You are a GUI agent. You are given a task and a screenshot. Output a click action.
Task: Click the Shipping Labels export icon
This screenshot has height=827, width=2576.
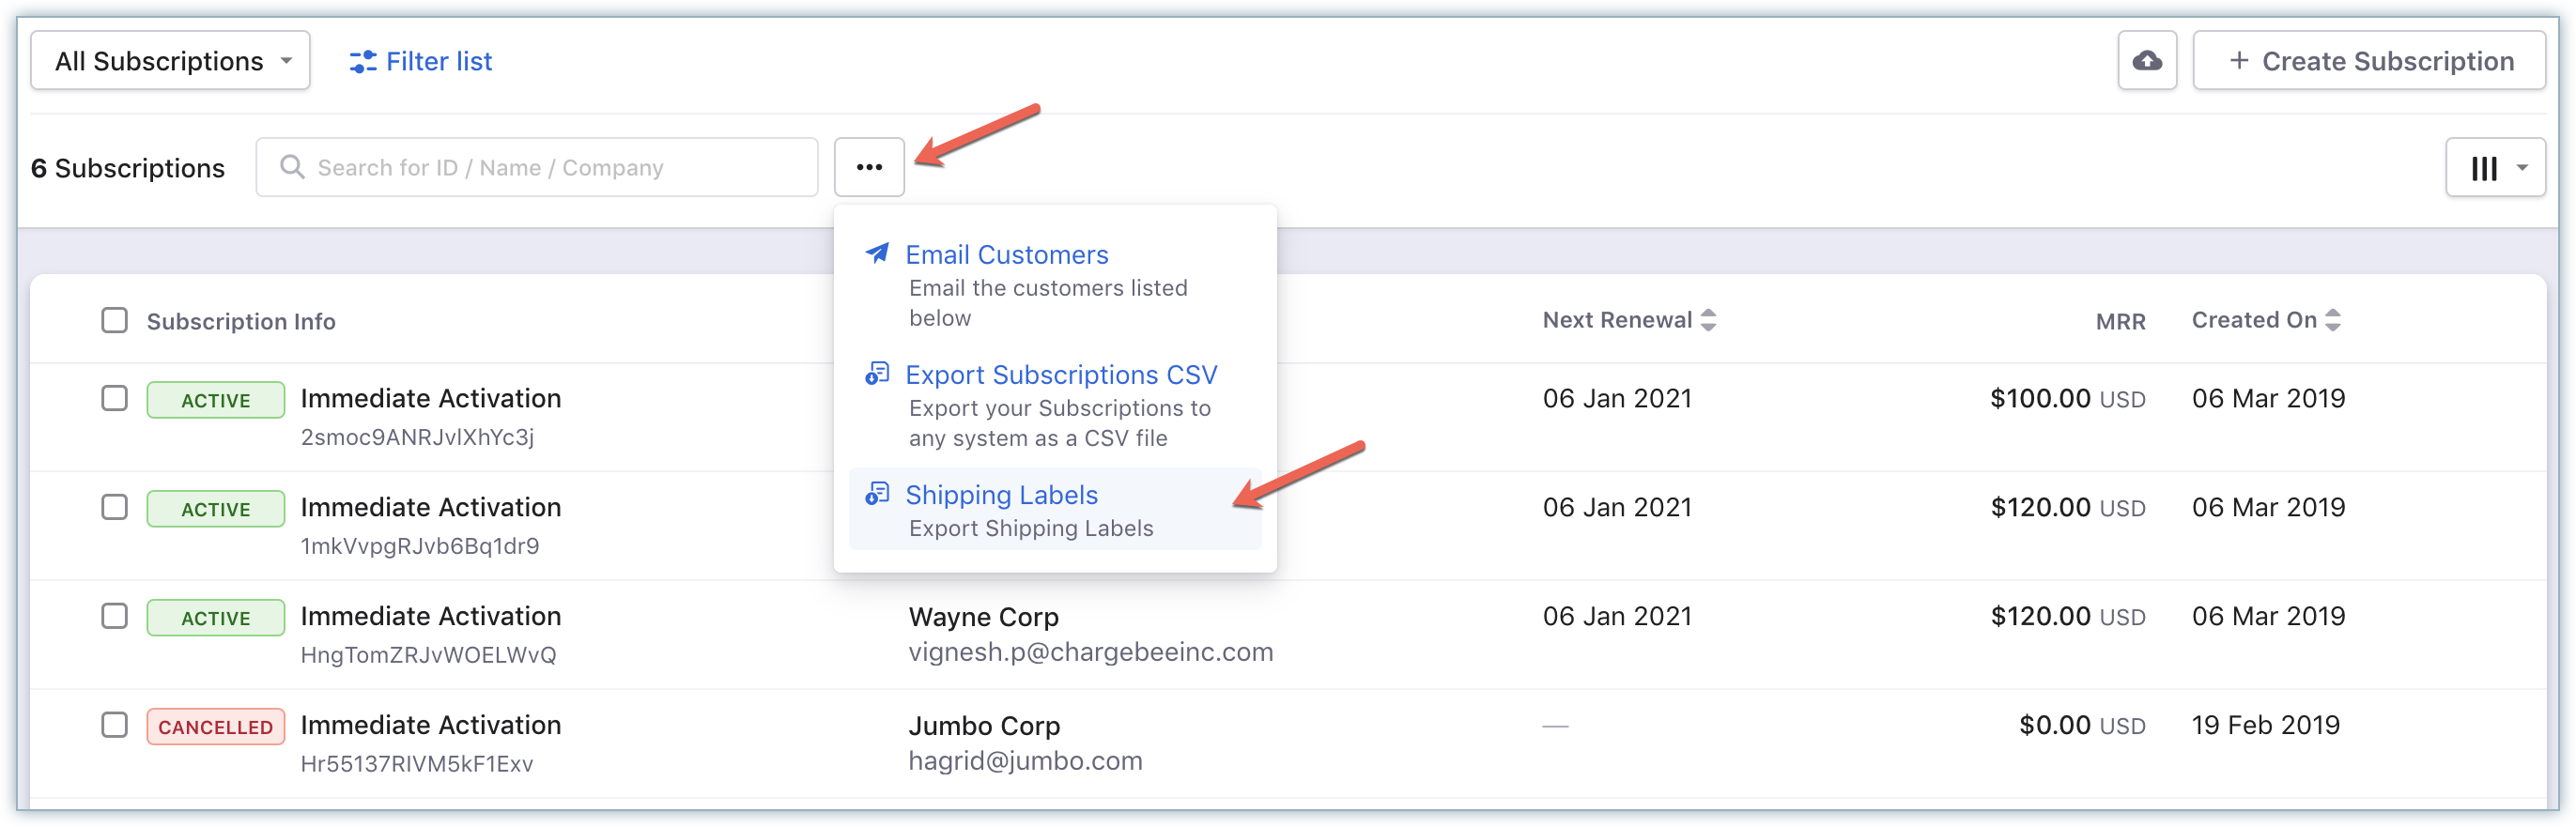[877, 494]
